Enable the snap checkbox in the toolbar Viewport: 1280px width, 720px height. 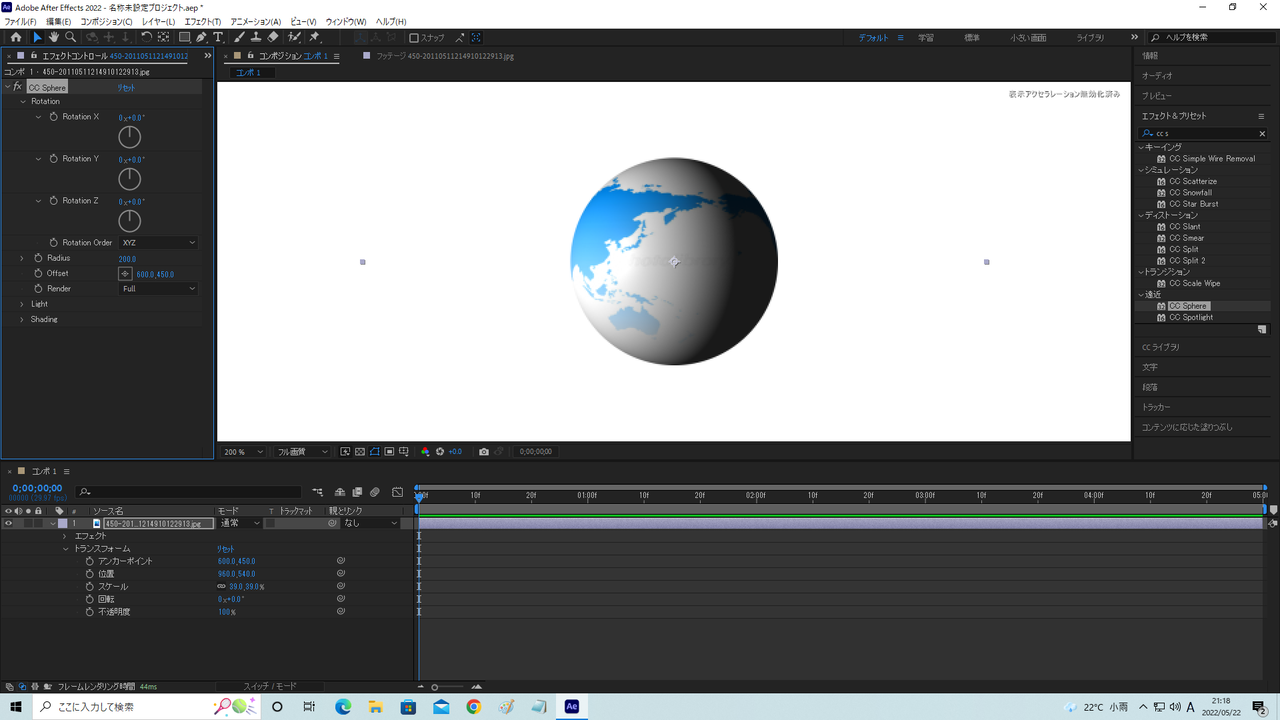412,37
